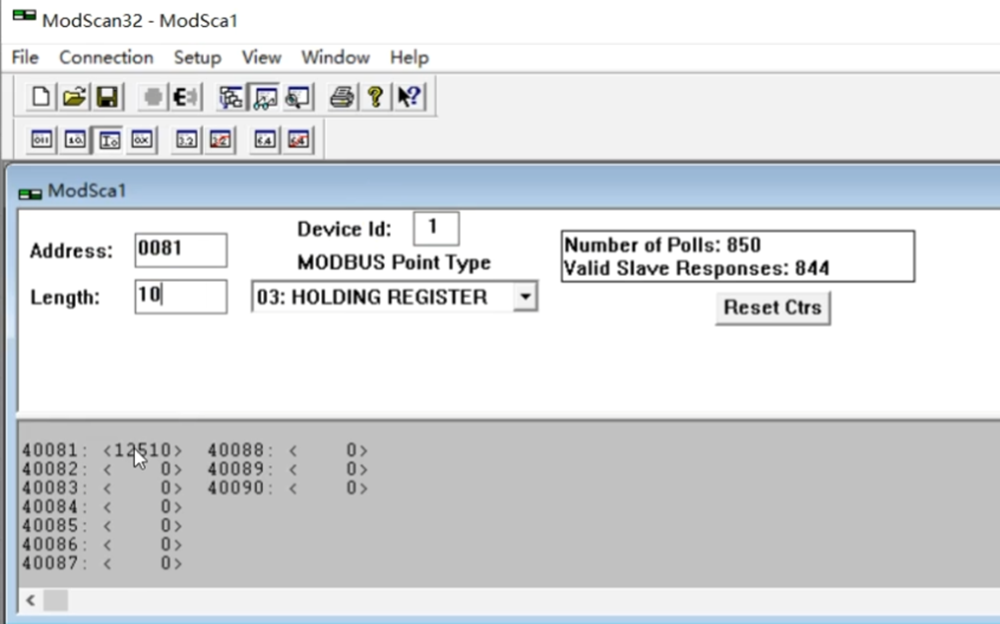The image size is (1000, 624).
Task: Click the Address input field
Action: pos(180,249)
